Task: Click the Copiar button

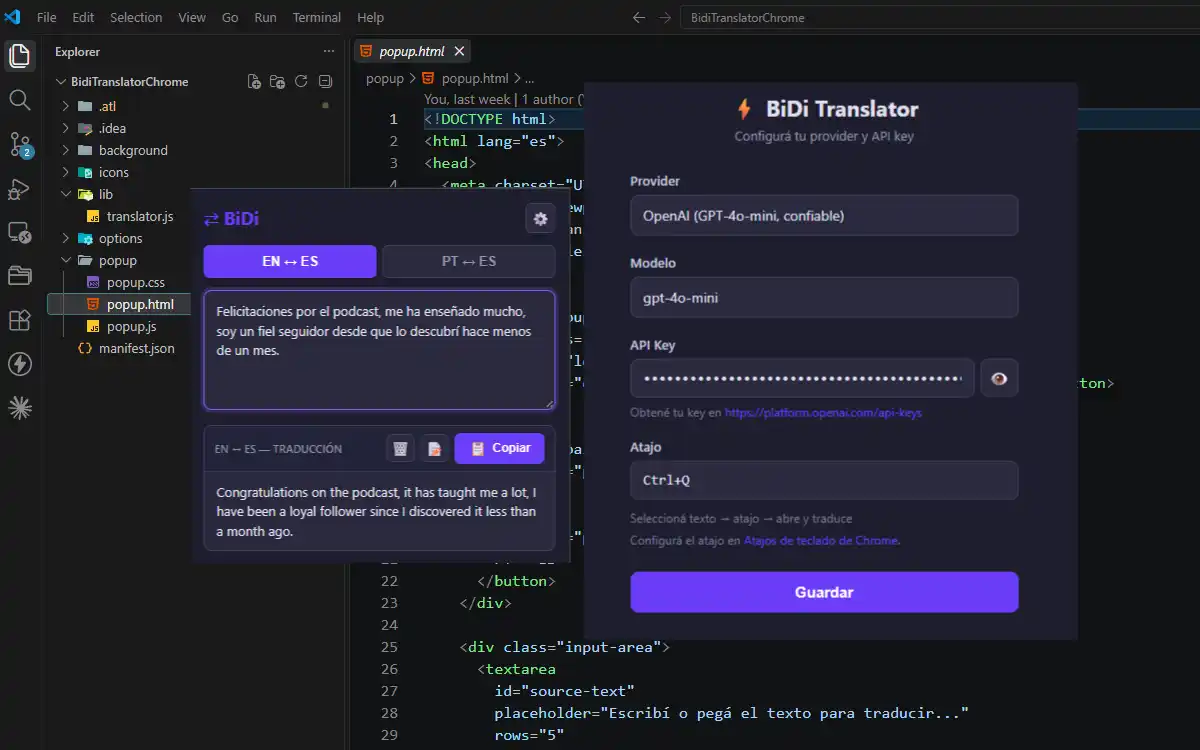Action: (500, 449)
